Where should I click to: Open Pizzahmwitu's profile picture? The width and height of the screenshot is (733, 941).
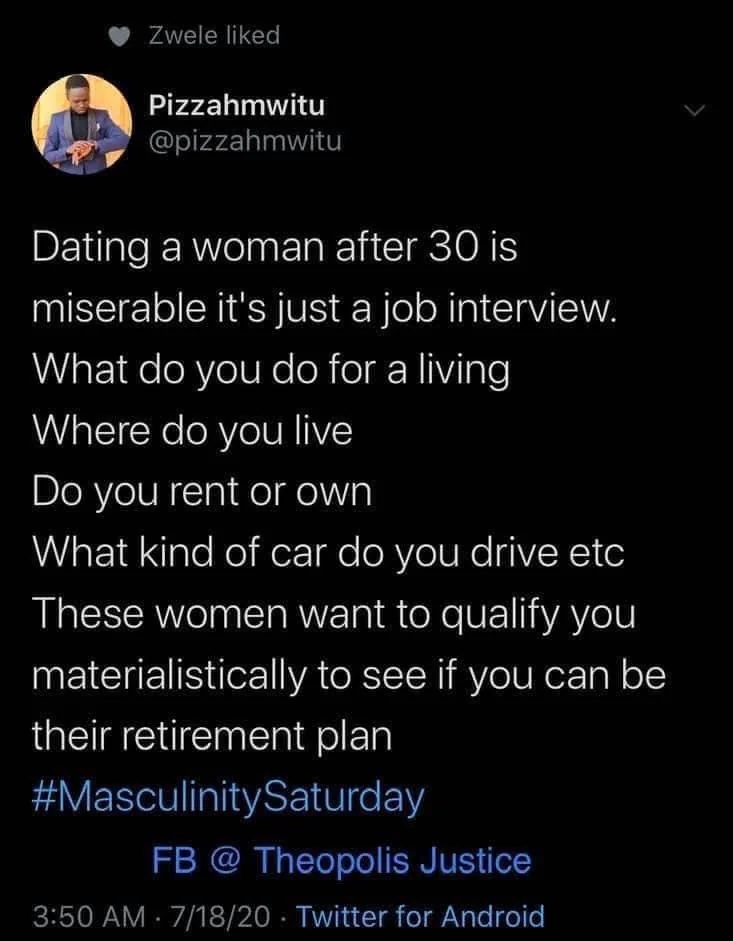(82, 124)
